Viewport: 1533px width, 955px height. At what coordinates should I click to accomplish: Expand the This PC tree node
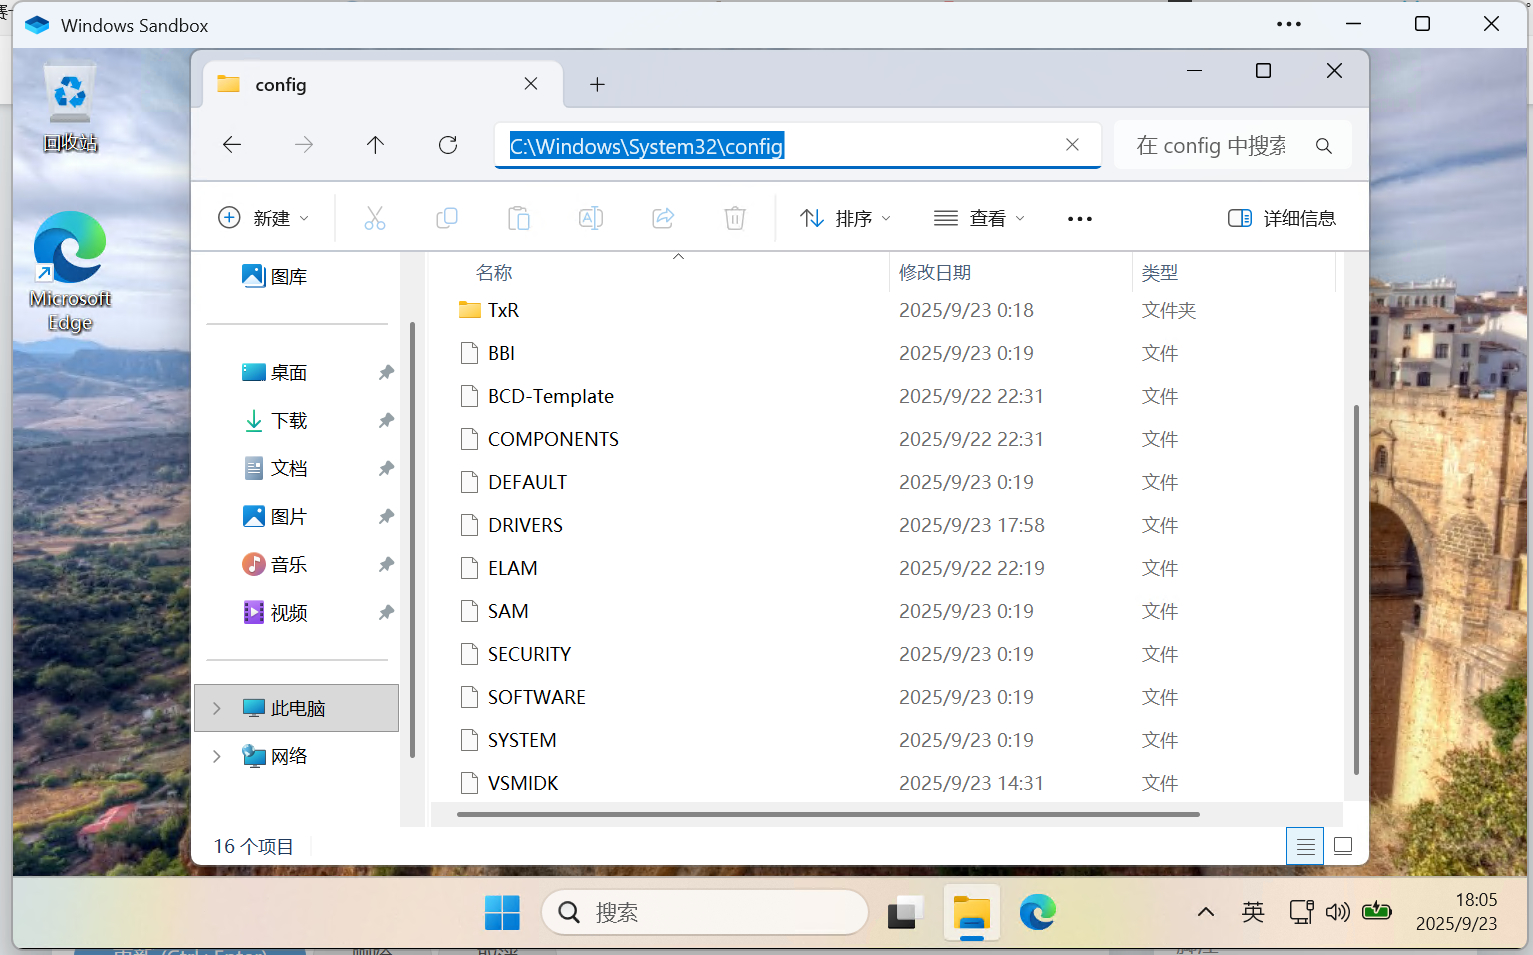click(x=217, y=708)
